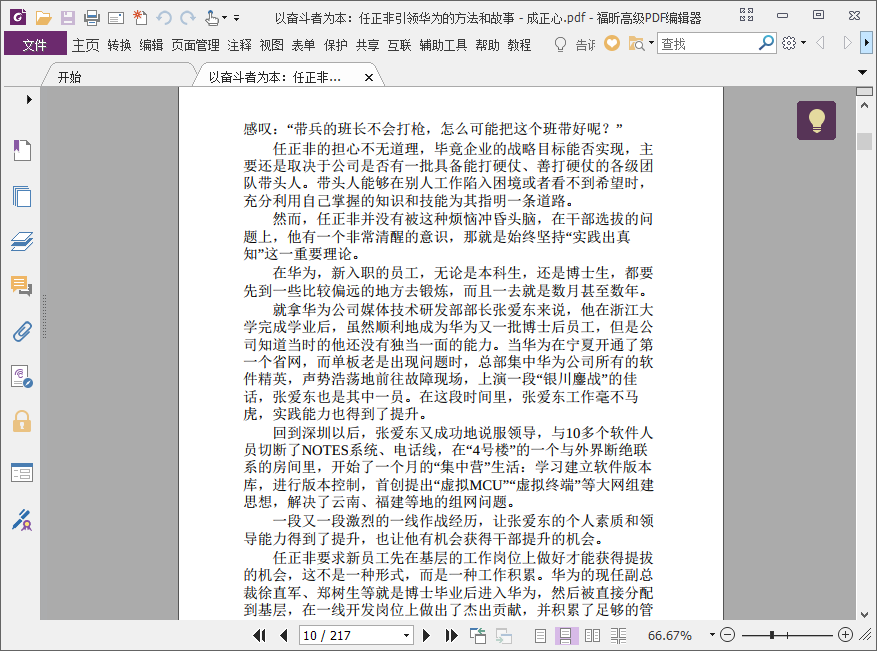Open the security lock panel

coord(22,422)
